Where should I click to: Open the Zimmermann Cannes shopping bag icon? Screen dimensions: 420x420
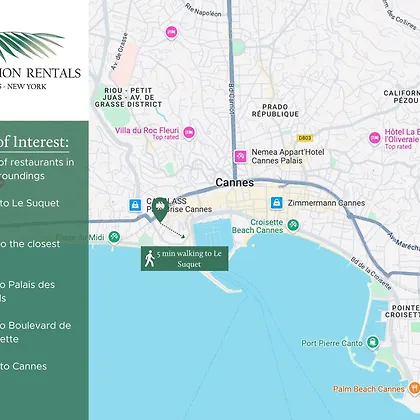pyautogui.click(x=277, y=203)
